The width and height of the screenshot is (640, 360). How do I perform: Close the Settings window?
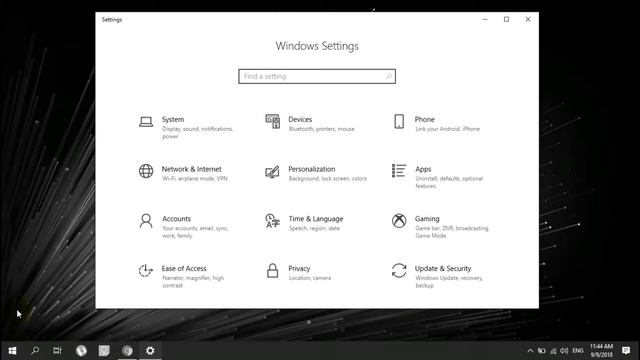(528, 19)
